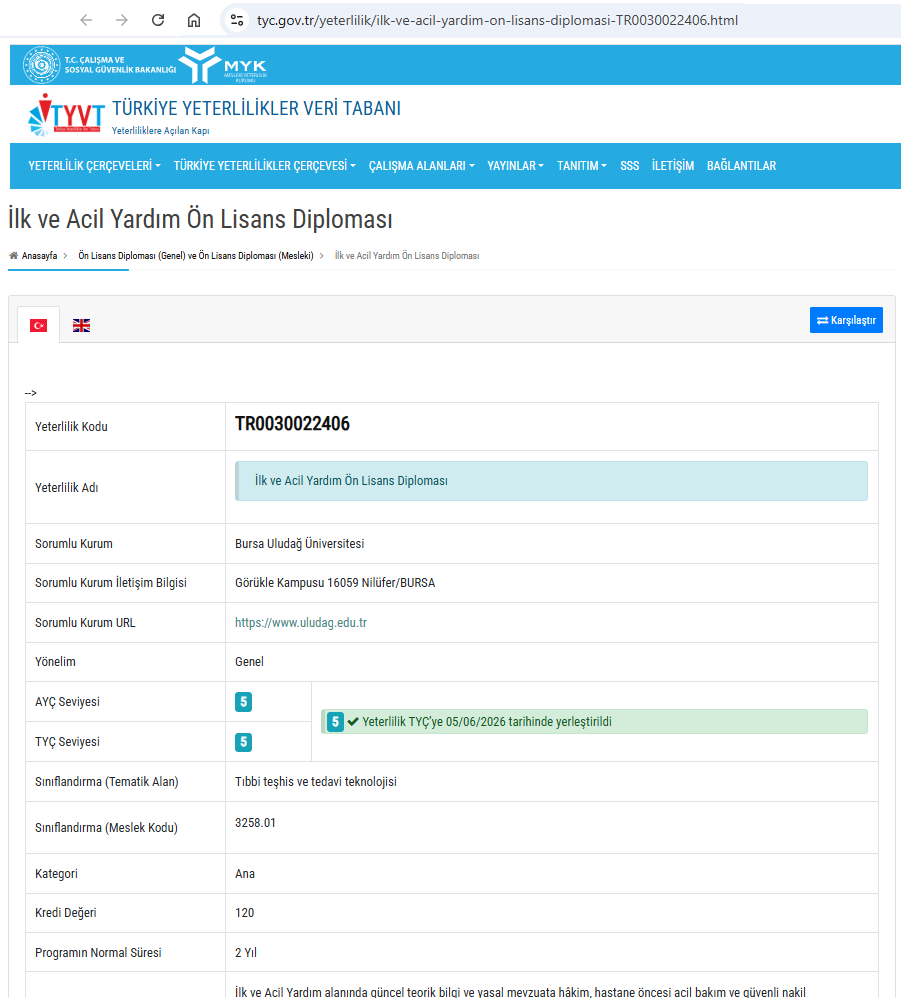Click the browser forward arrow
Viewport: 901px width, 998px height.
pyautogui.click(x=122, y=20)
